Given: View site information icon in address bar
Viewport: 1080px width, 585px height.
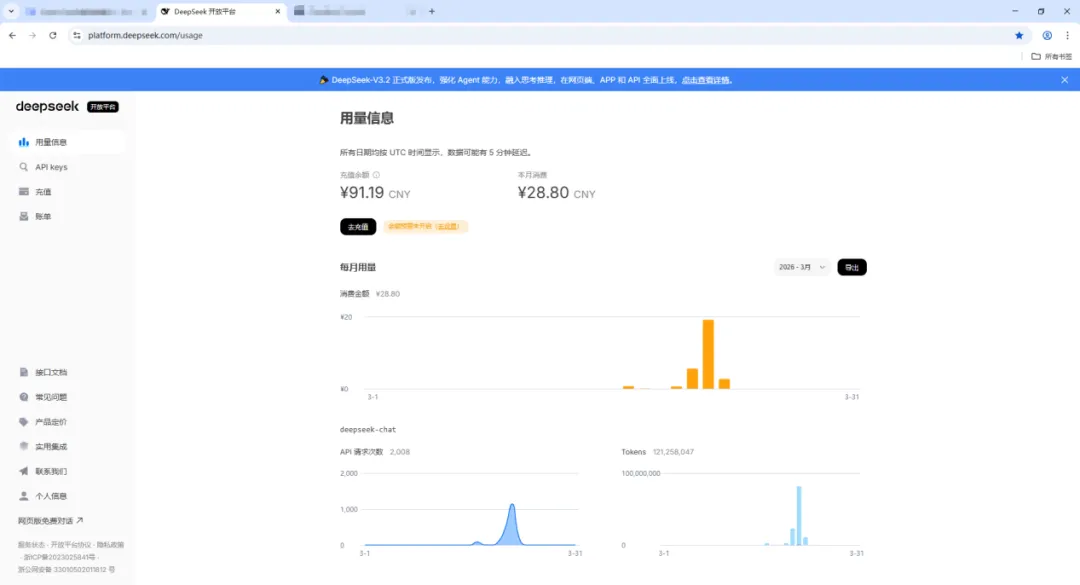Looking at the screenshot, I should (76, 35).
